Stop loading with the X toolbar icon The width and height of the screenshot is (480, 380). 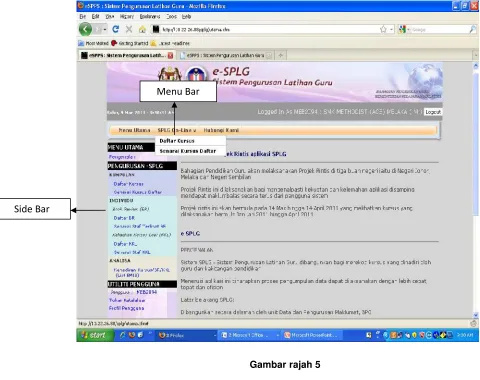(129, 29)
